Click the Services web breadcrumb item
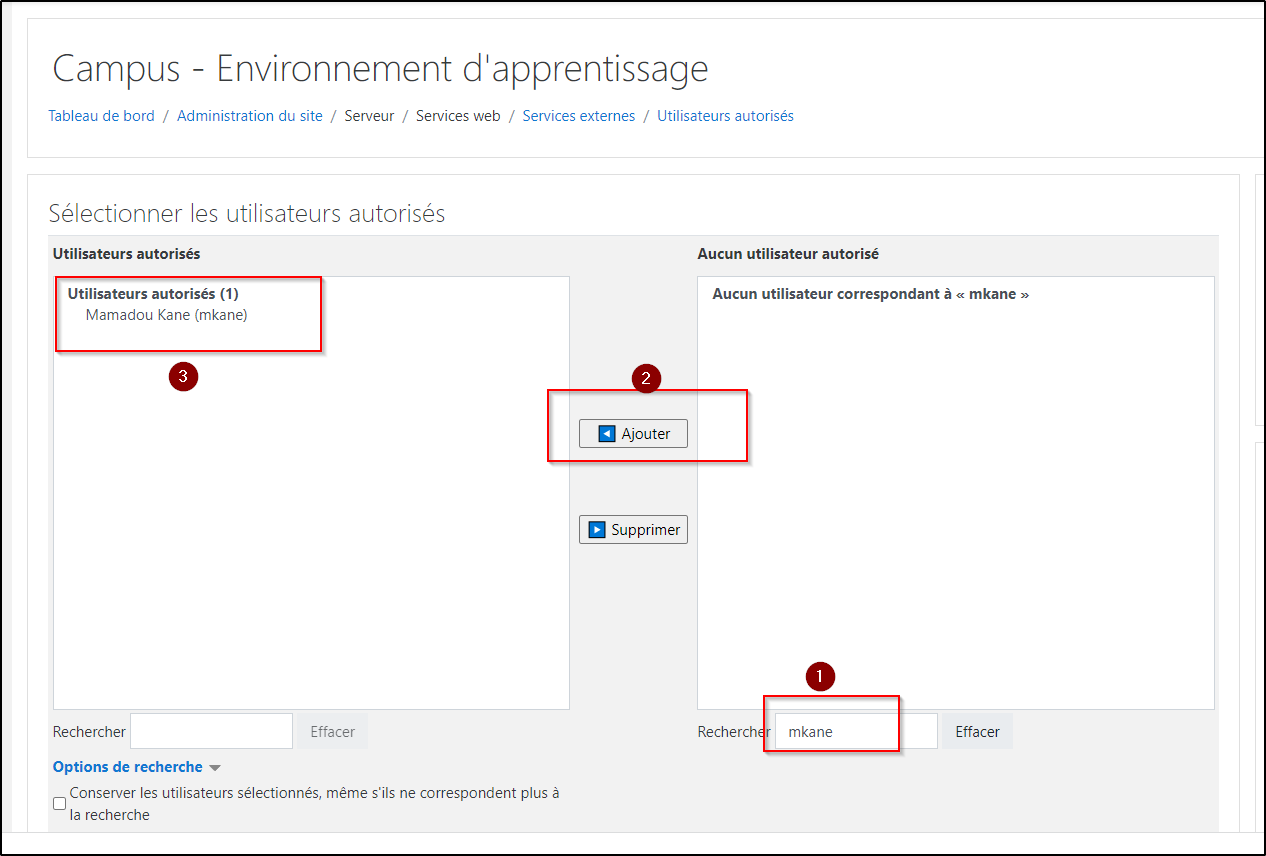1266x856 pixels. point(458,116)
